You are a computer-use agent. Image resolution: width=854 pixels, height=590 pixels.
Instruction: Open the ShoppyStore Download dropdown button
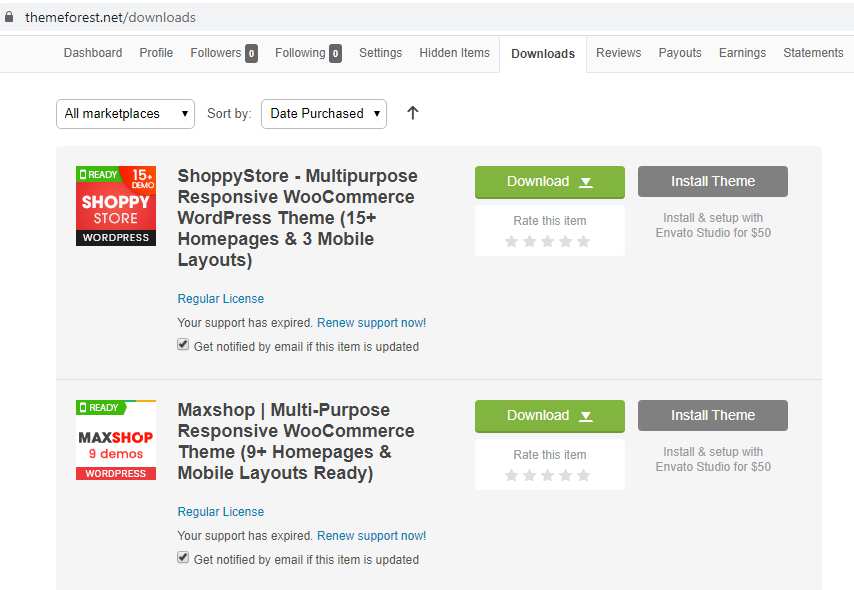(550, 182)
